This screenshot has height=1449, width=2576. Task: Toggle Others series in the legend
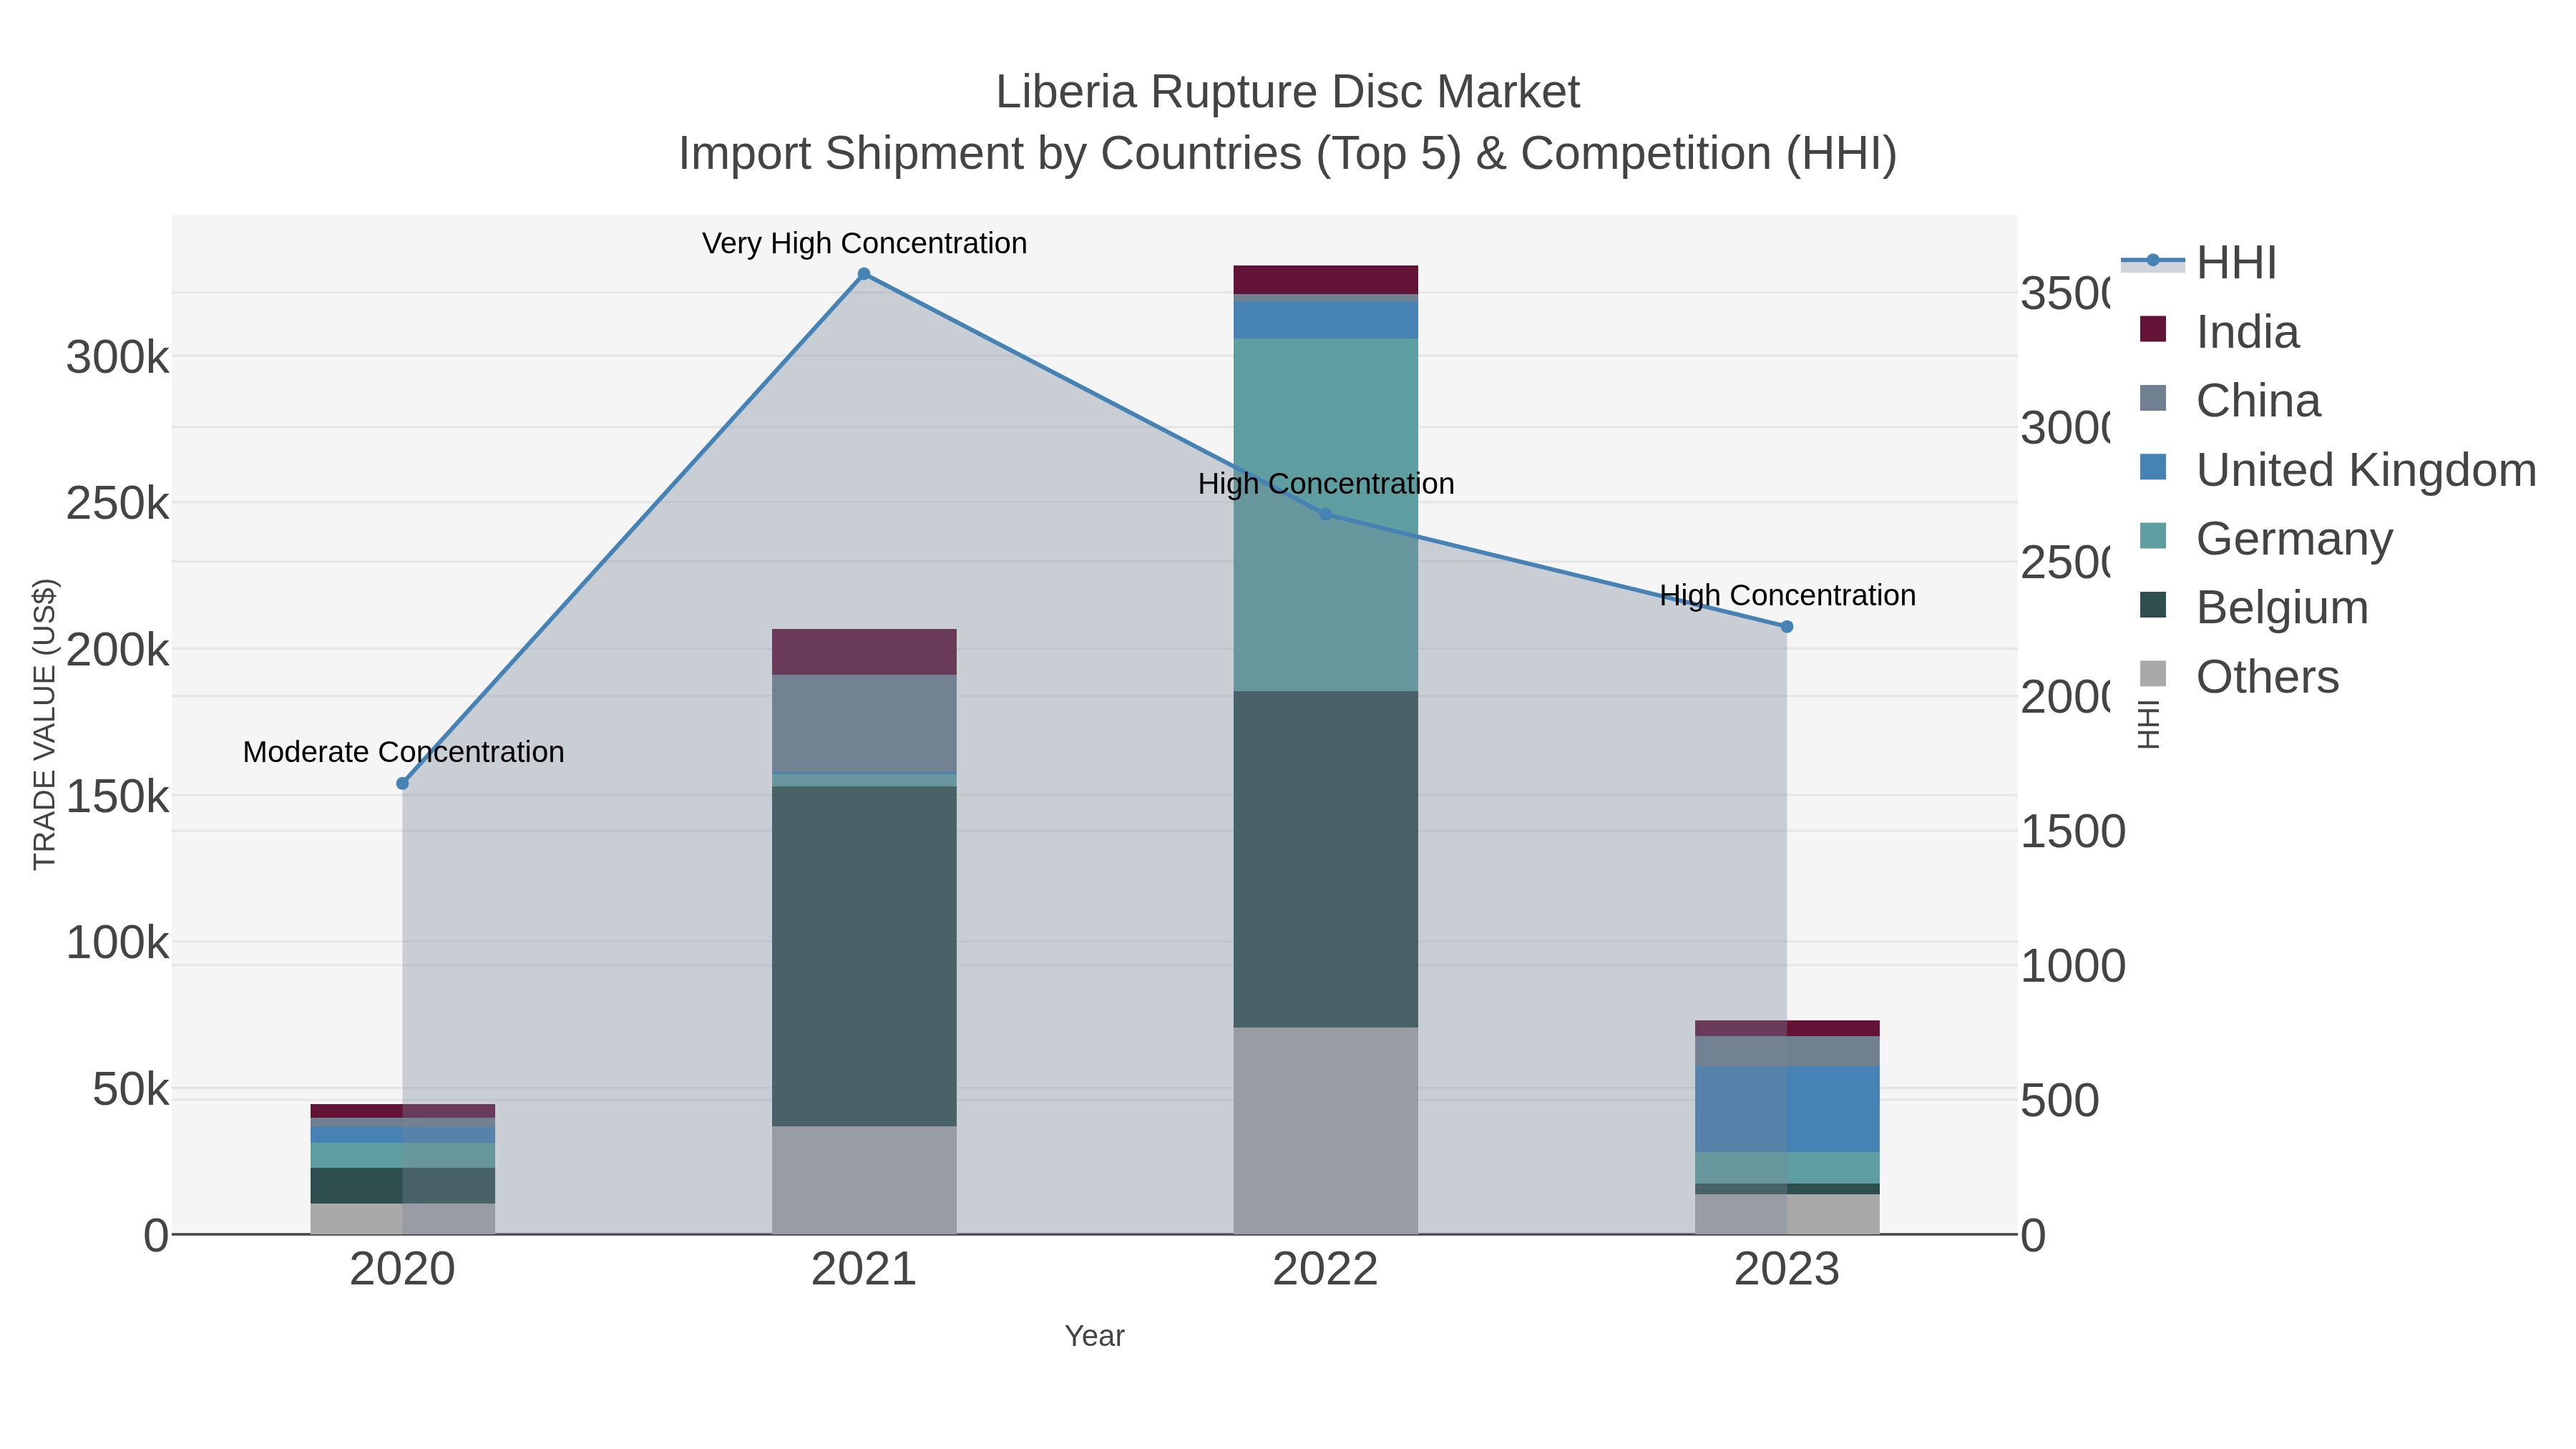tap(2239, 677)
